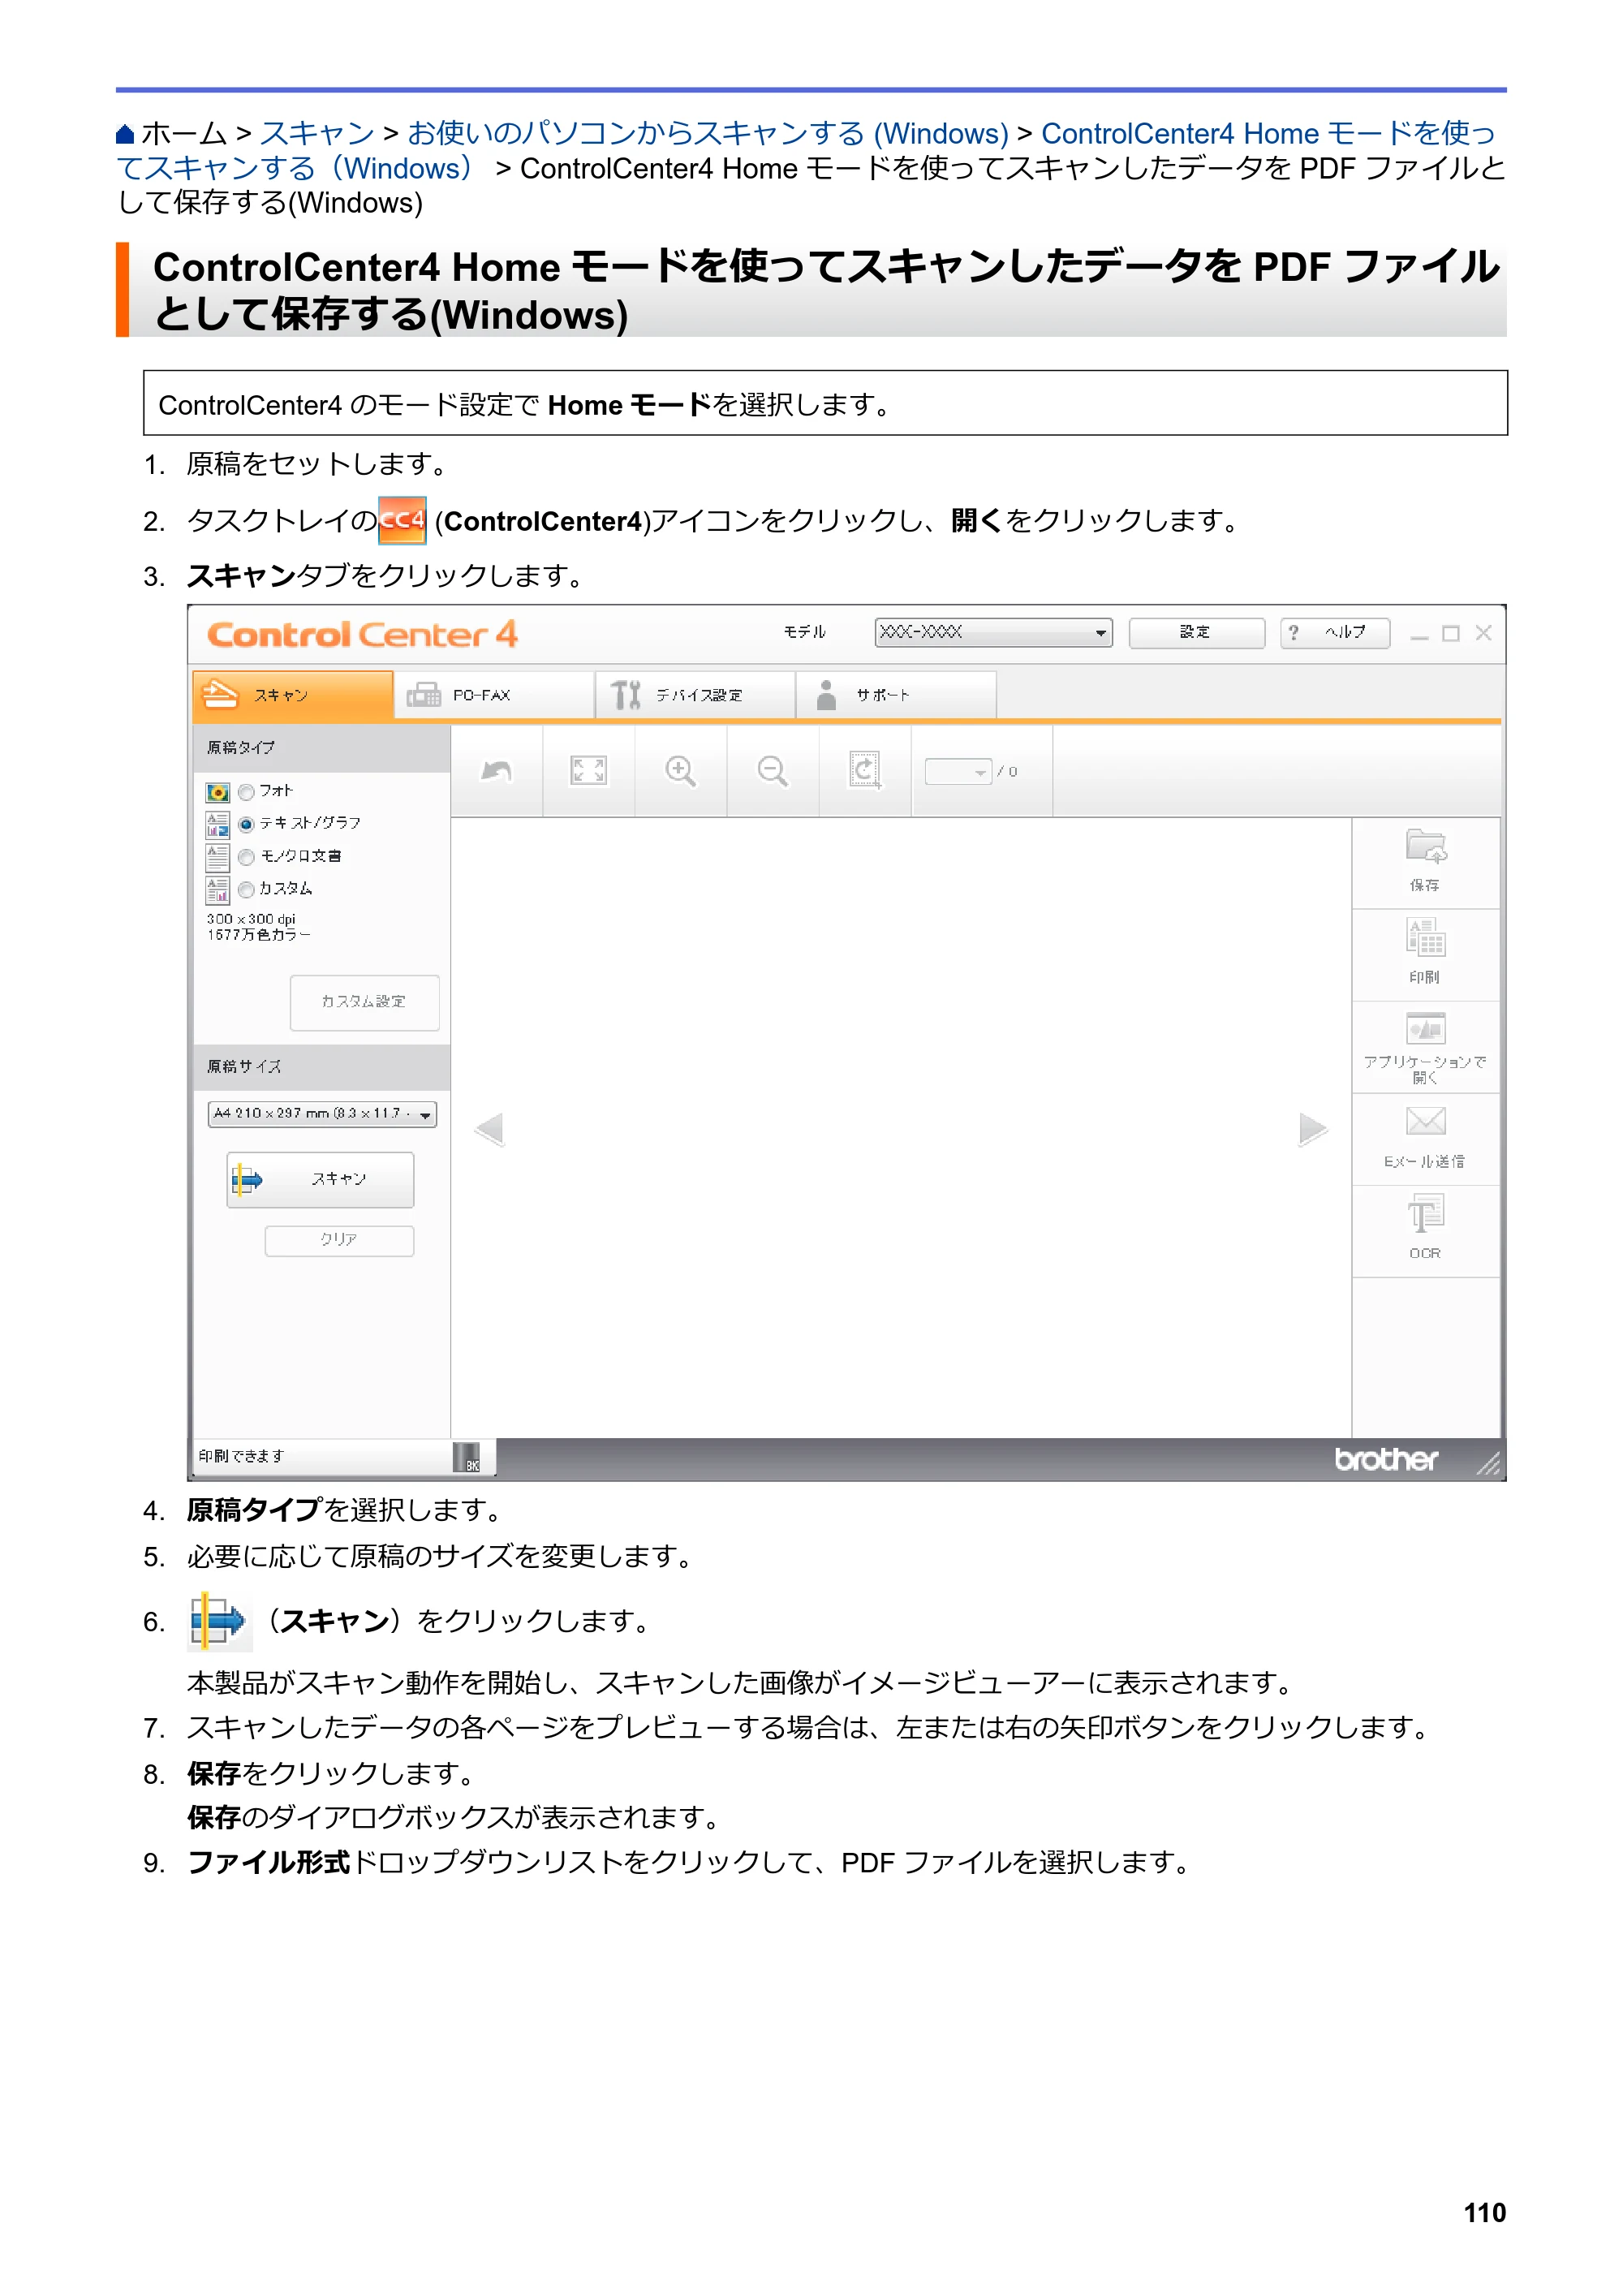Open the モデル XXX-XXXX dropdown
The height and width of the screenshot is (2296, 1623).
993,632
